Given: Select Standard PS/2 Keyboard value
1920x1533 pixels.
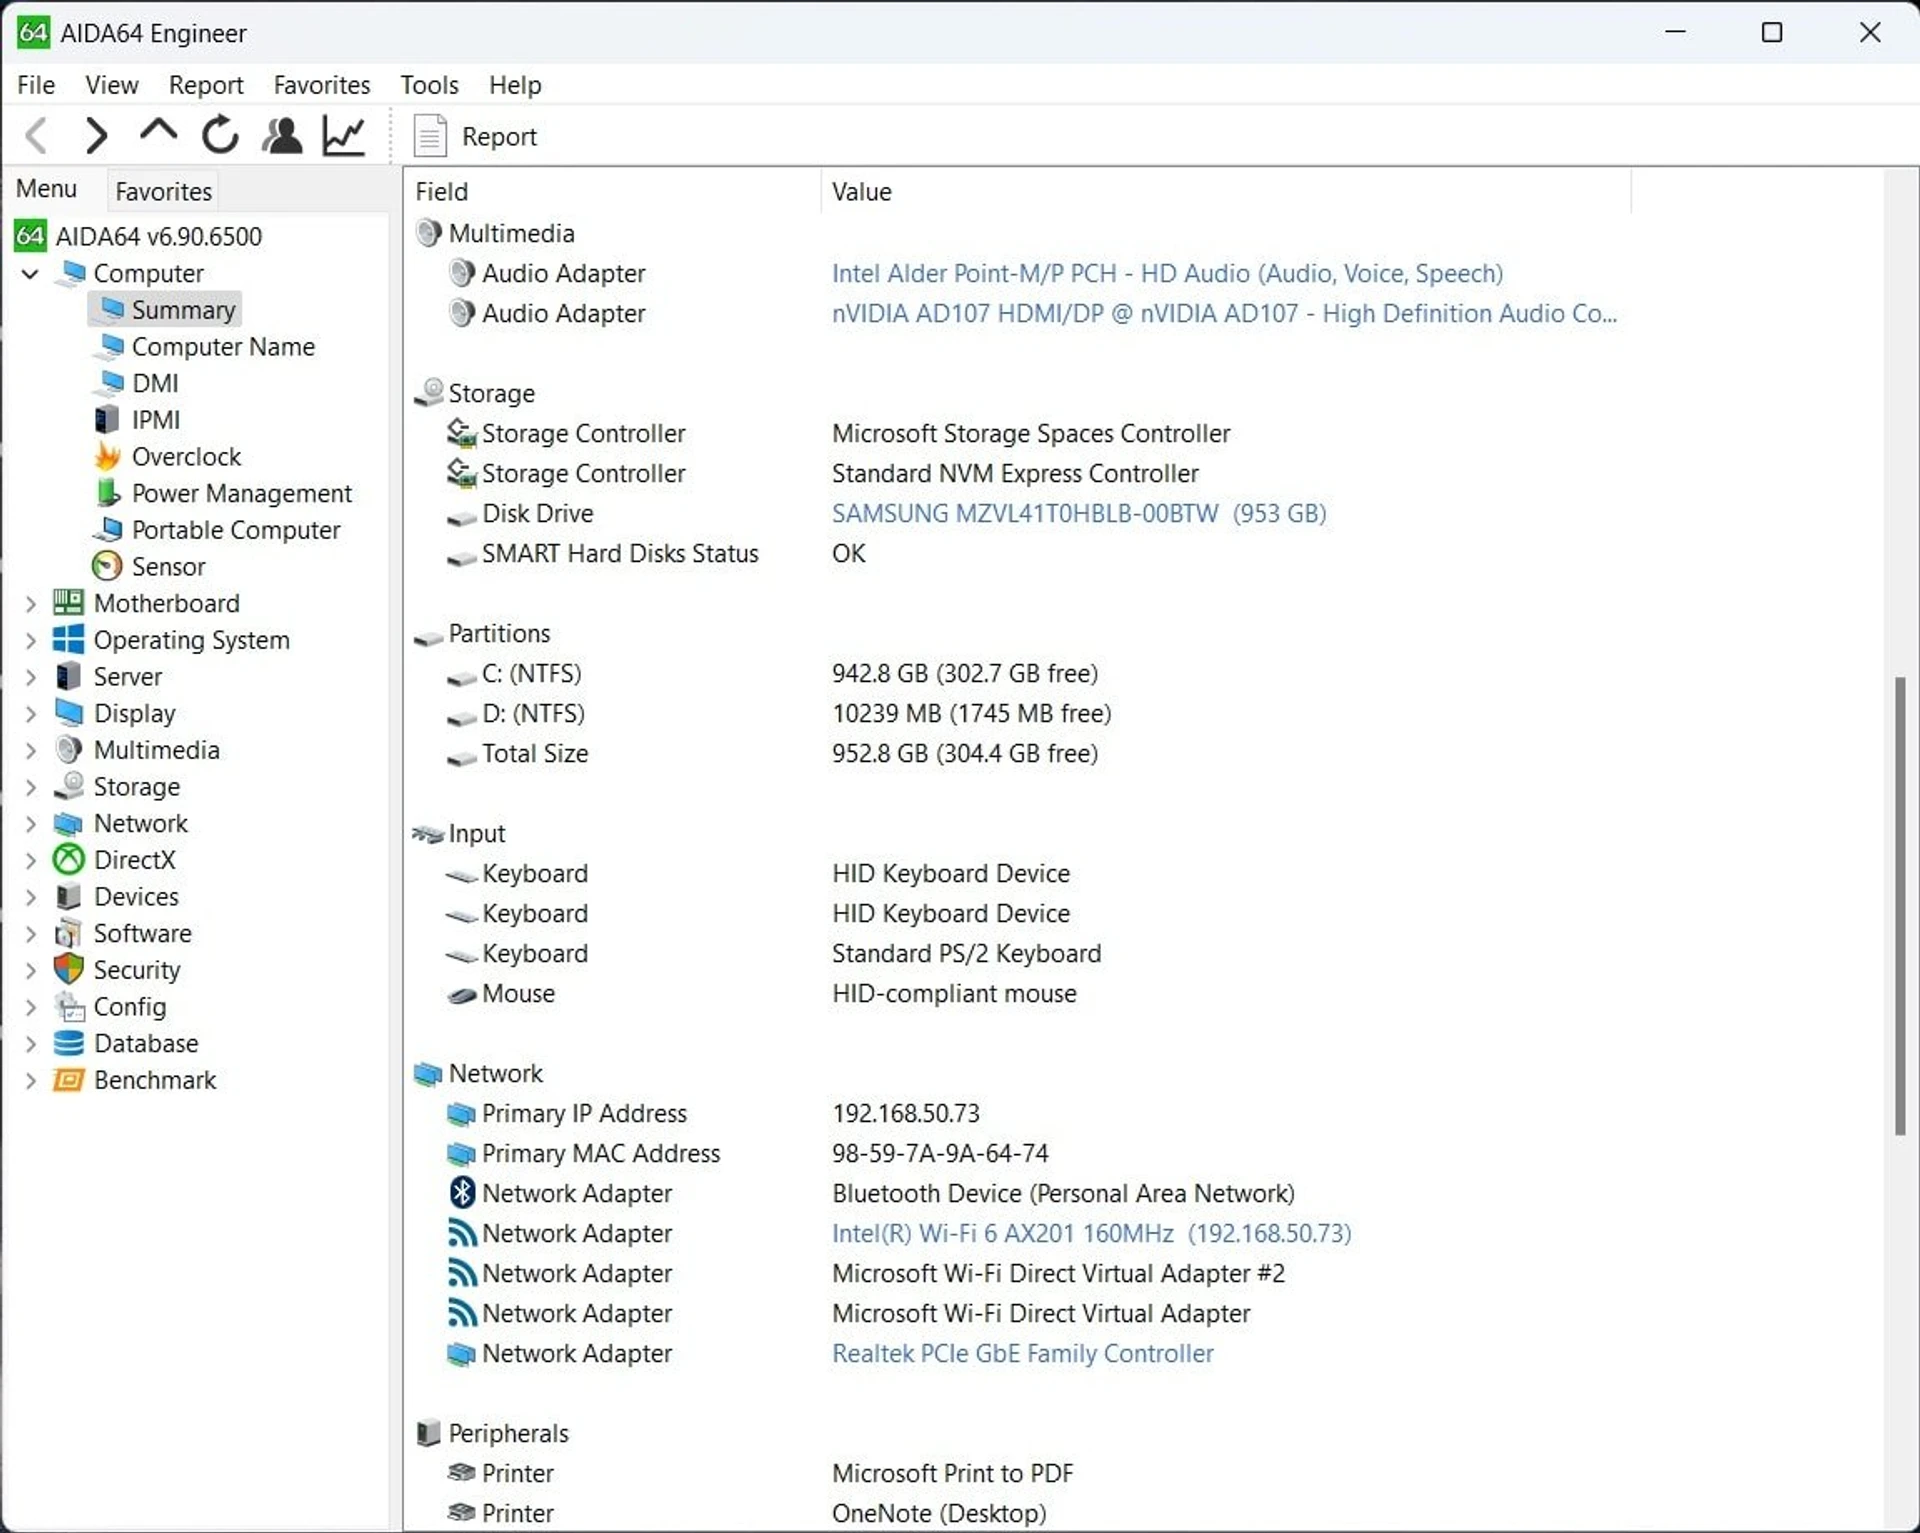Looking at the screenshot, I should [966, 954].
